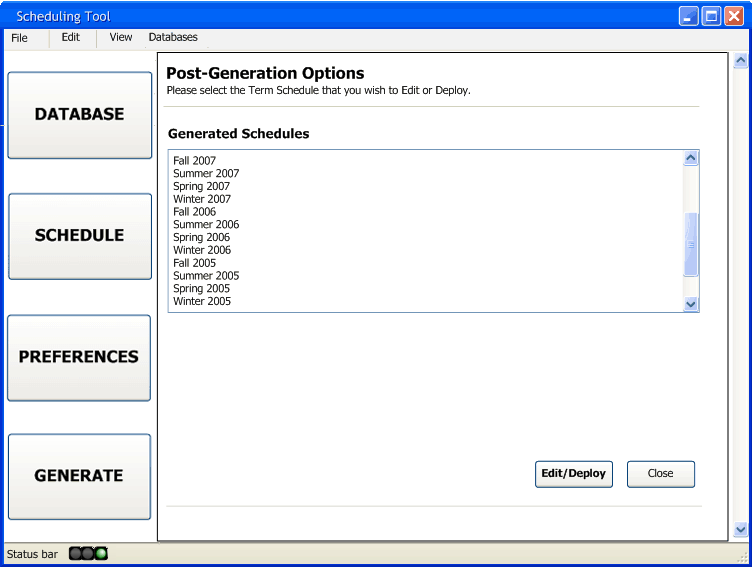Maximize the Scheduling Tool window

pyautogui.click(x=712, y=16)
